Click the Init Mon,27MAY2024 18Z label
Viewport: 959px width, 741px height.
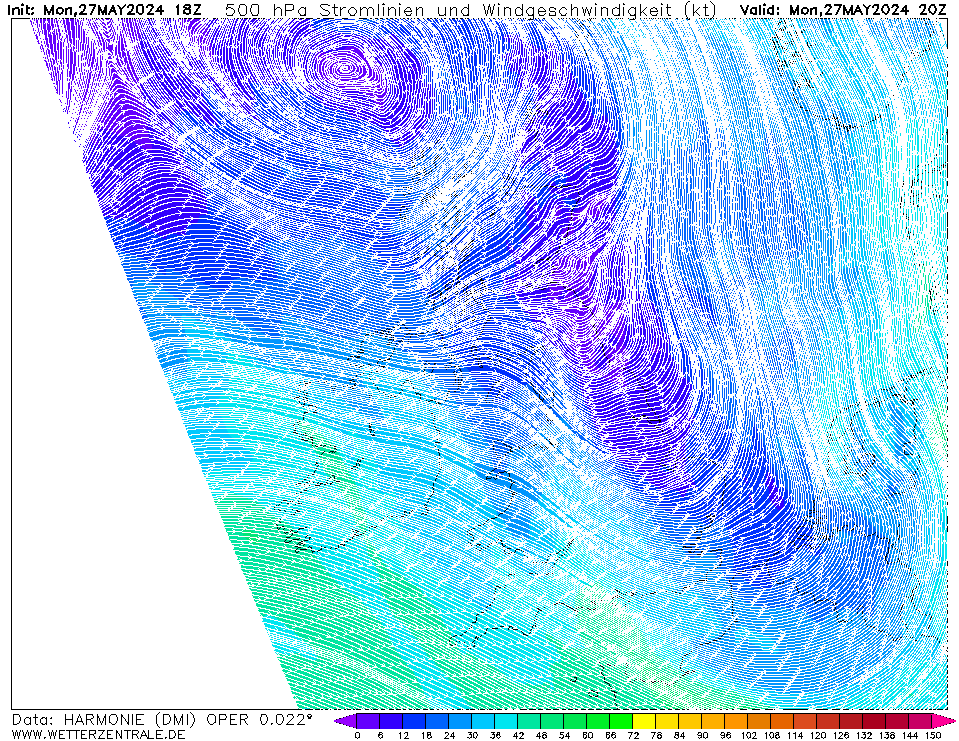104,10
